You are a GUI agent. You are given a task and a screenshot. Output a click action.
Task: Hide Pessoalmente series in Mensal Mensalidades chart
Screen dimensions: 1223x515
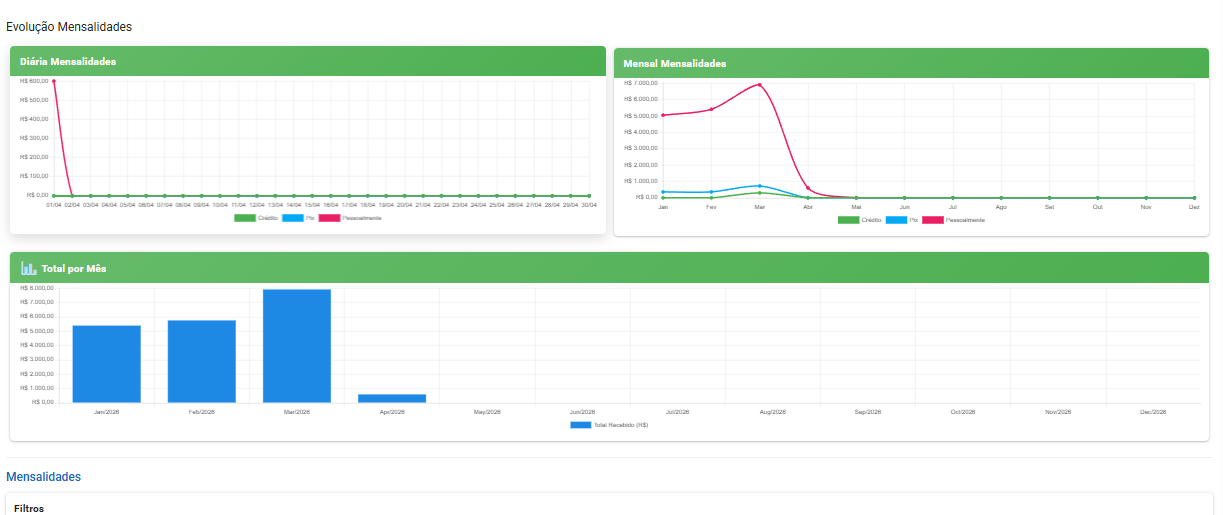(933, 220)
